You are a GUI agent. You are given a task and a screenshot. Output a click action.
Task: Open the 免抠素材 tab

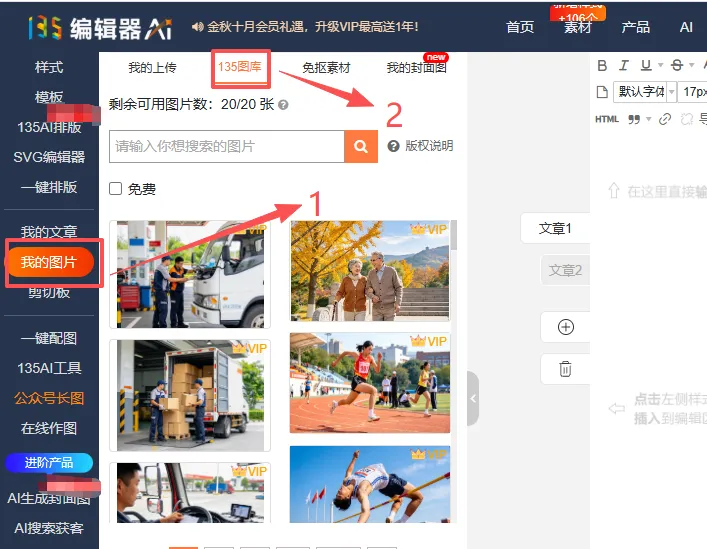pyautogui.click(x=326, y=68)
